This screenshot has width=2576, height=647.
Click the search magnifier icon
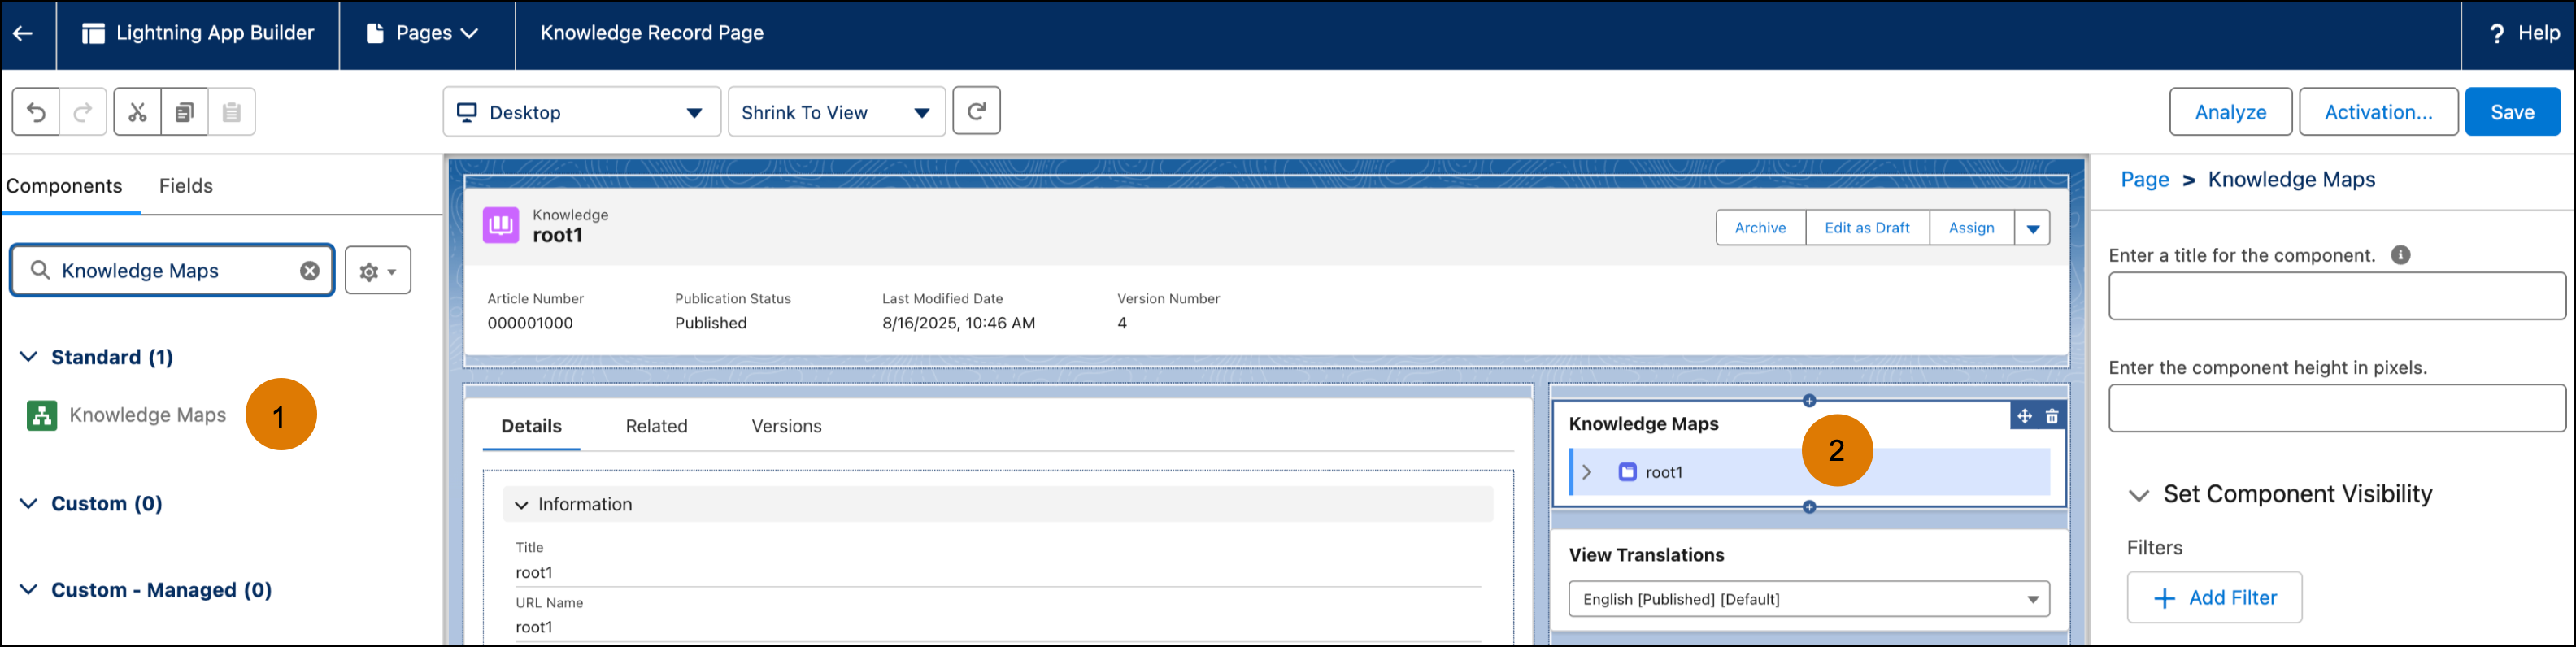click(40, 270)
